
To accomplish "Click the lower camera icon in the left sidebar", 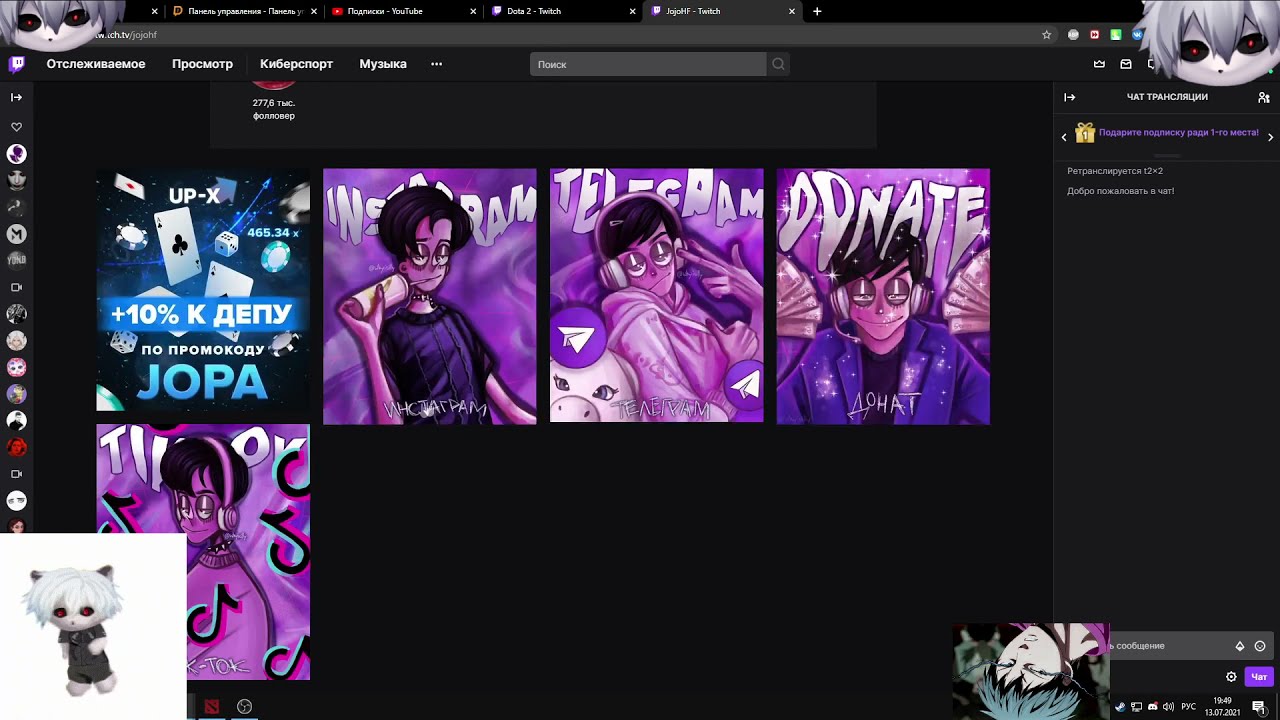I will pyautogui.click(x=16, y=474).
